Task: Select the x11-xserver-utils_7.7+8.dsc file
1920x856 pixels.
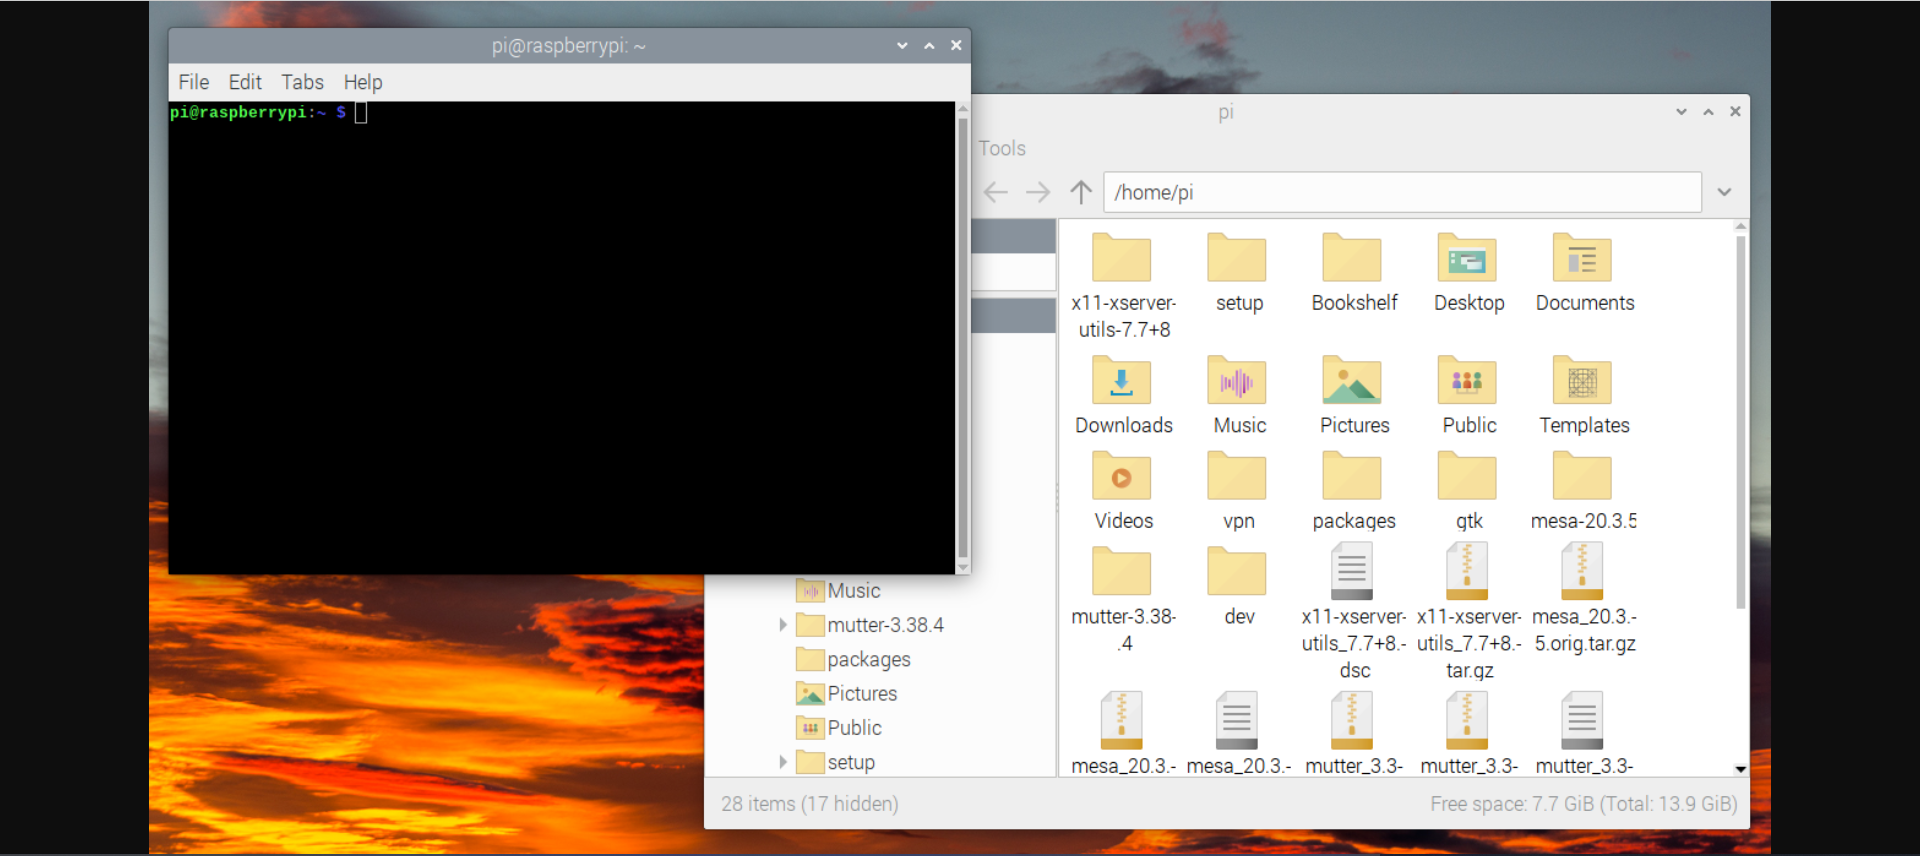Action: tap(1352, 571)
